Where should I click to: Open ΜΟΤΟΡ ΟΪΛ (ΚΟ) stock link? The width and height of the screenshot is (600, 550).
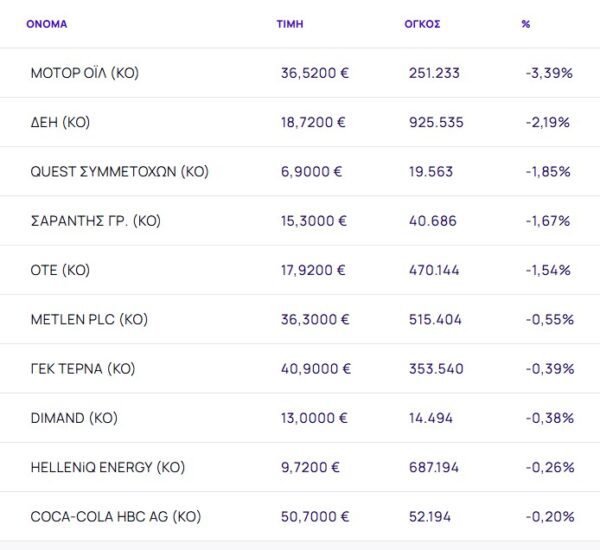[x=86, y=73]
